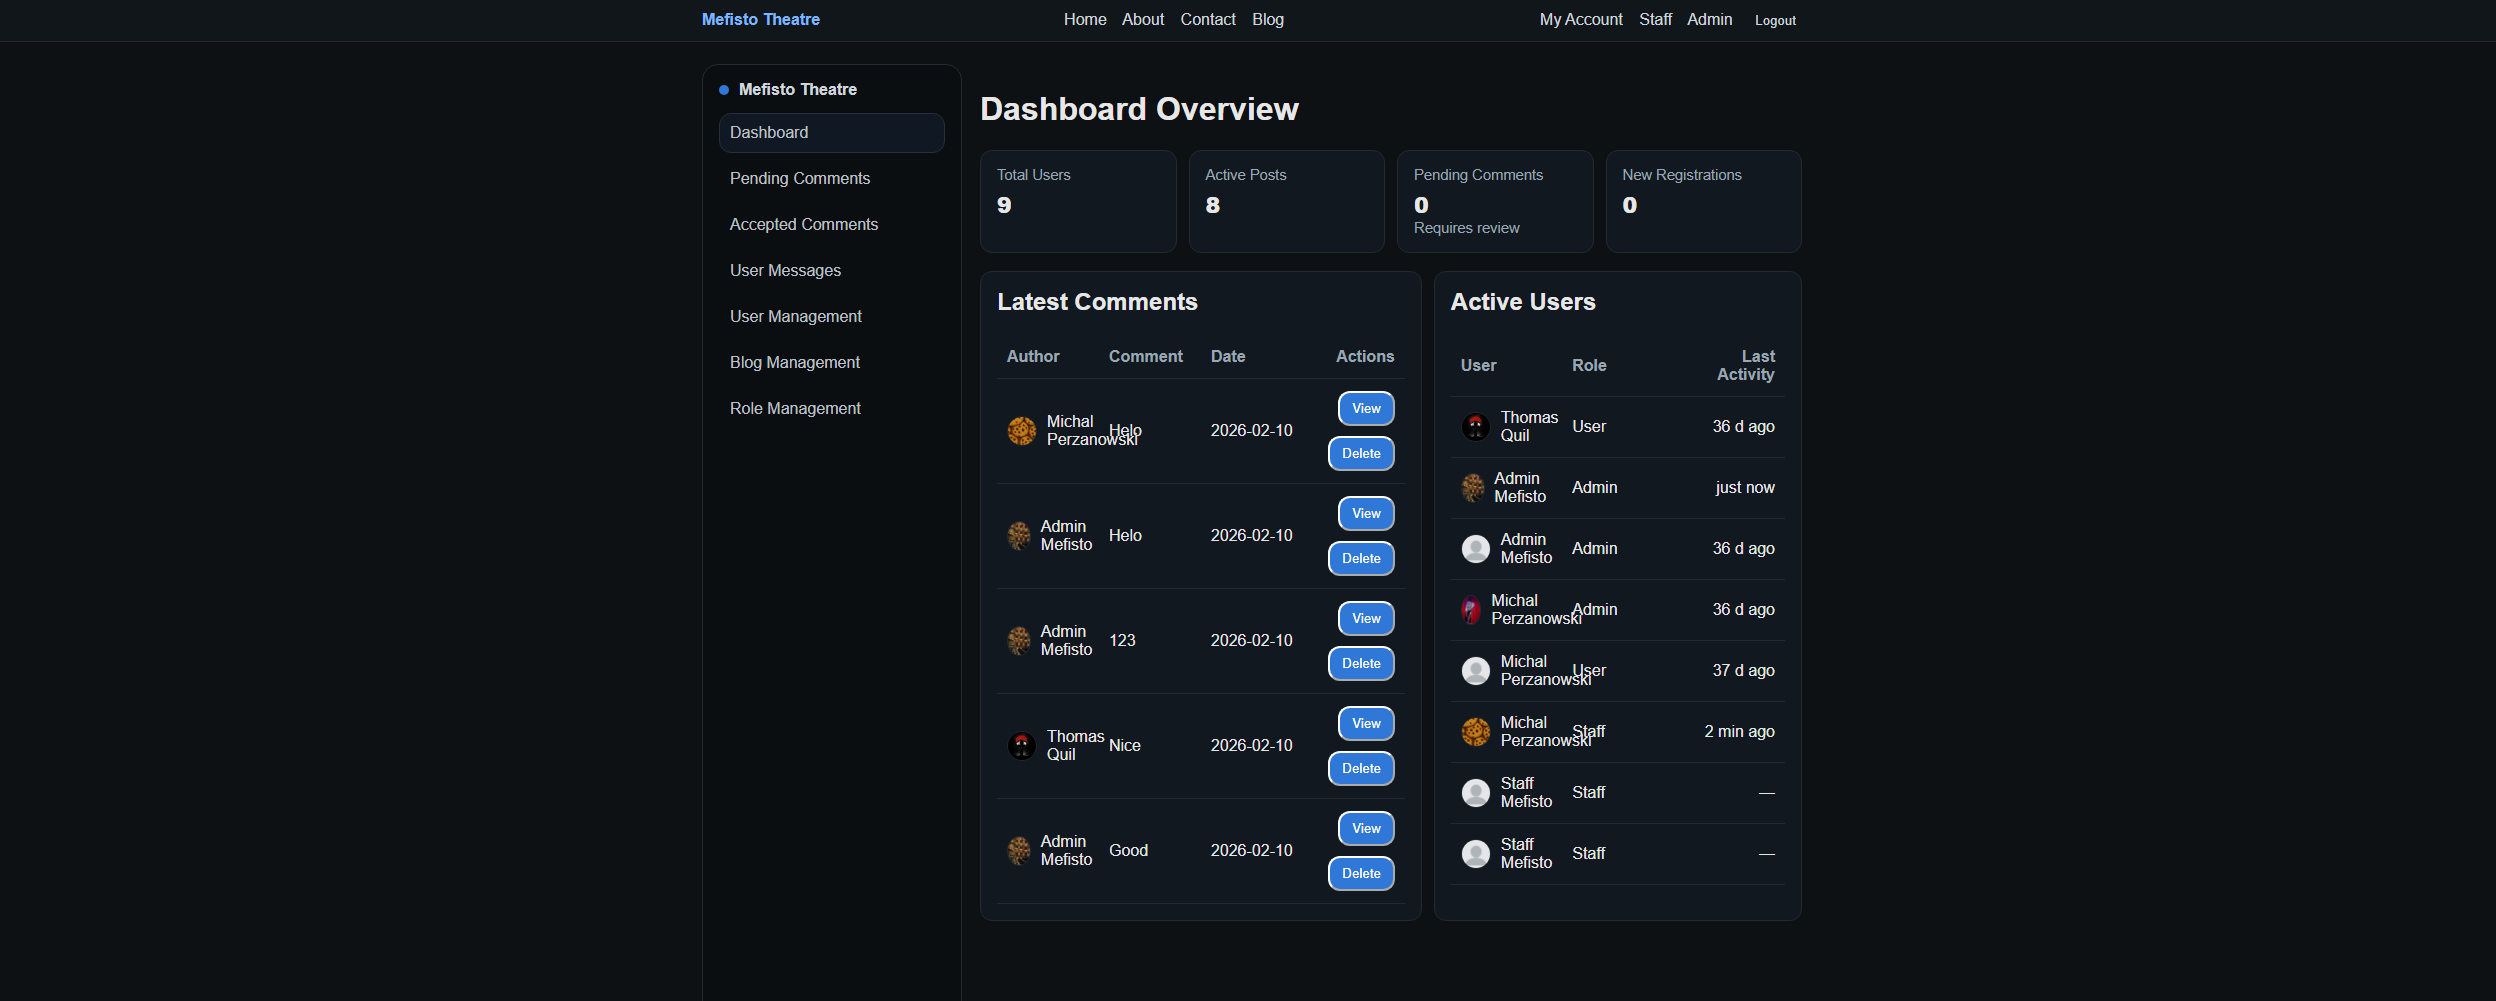Open Blog Management in the sidebar

(x=795, y=362)
